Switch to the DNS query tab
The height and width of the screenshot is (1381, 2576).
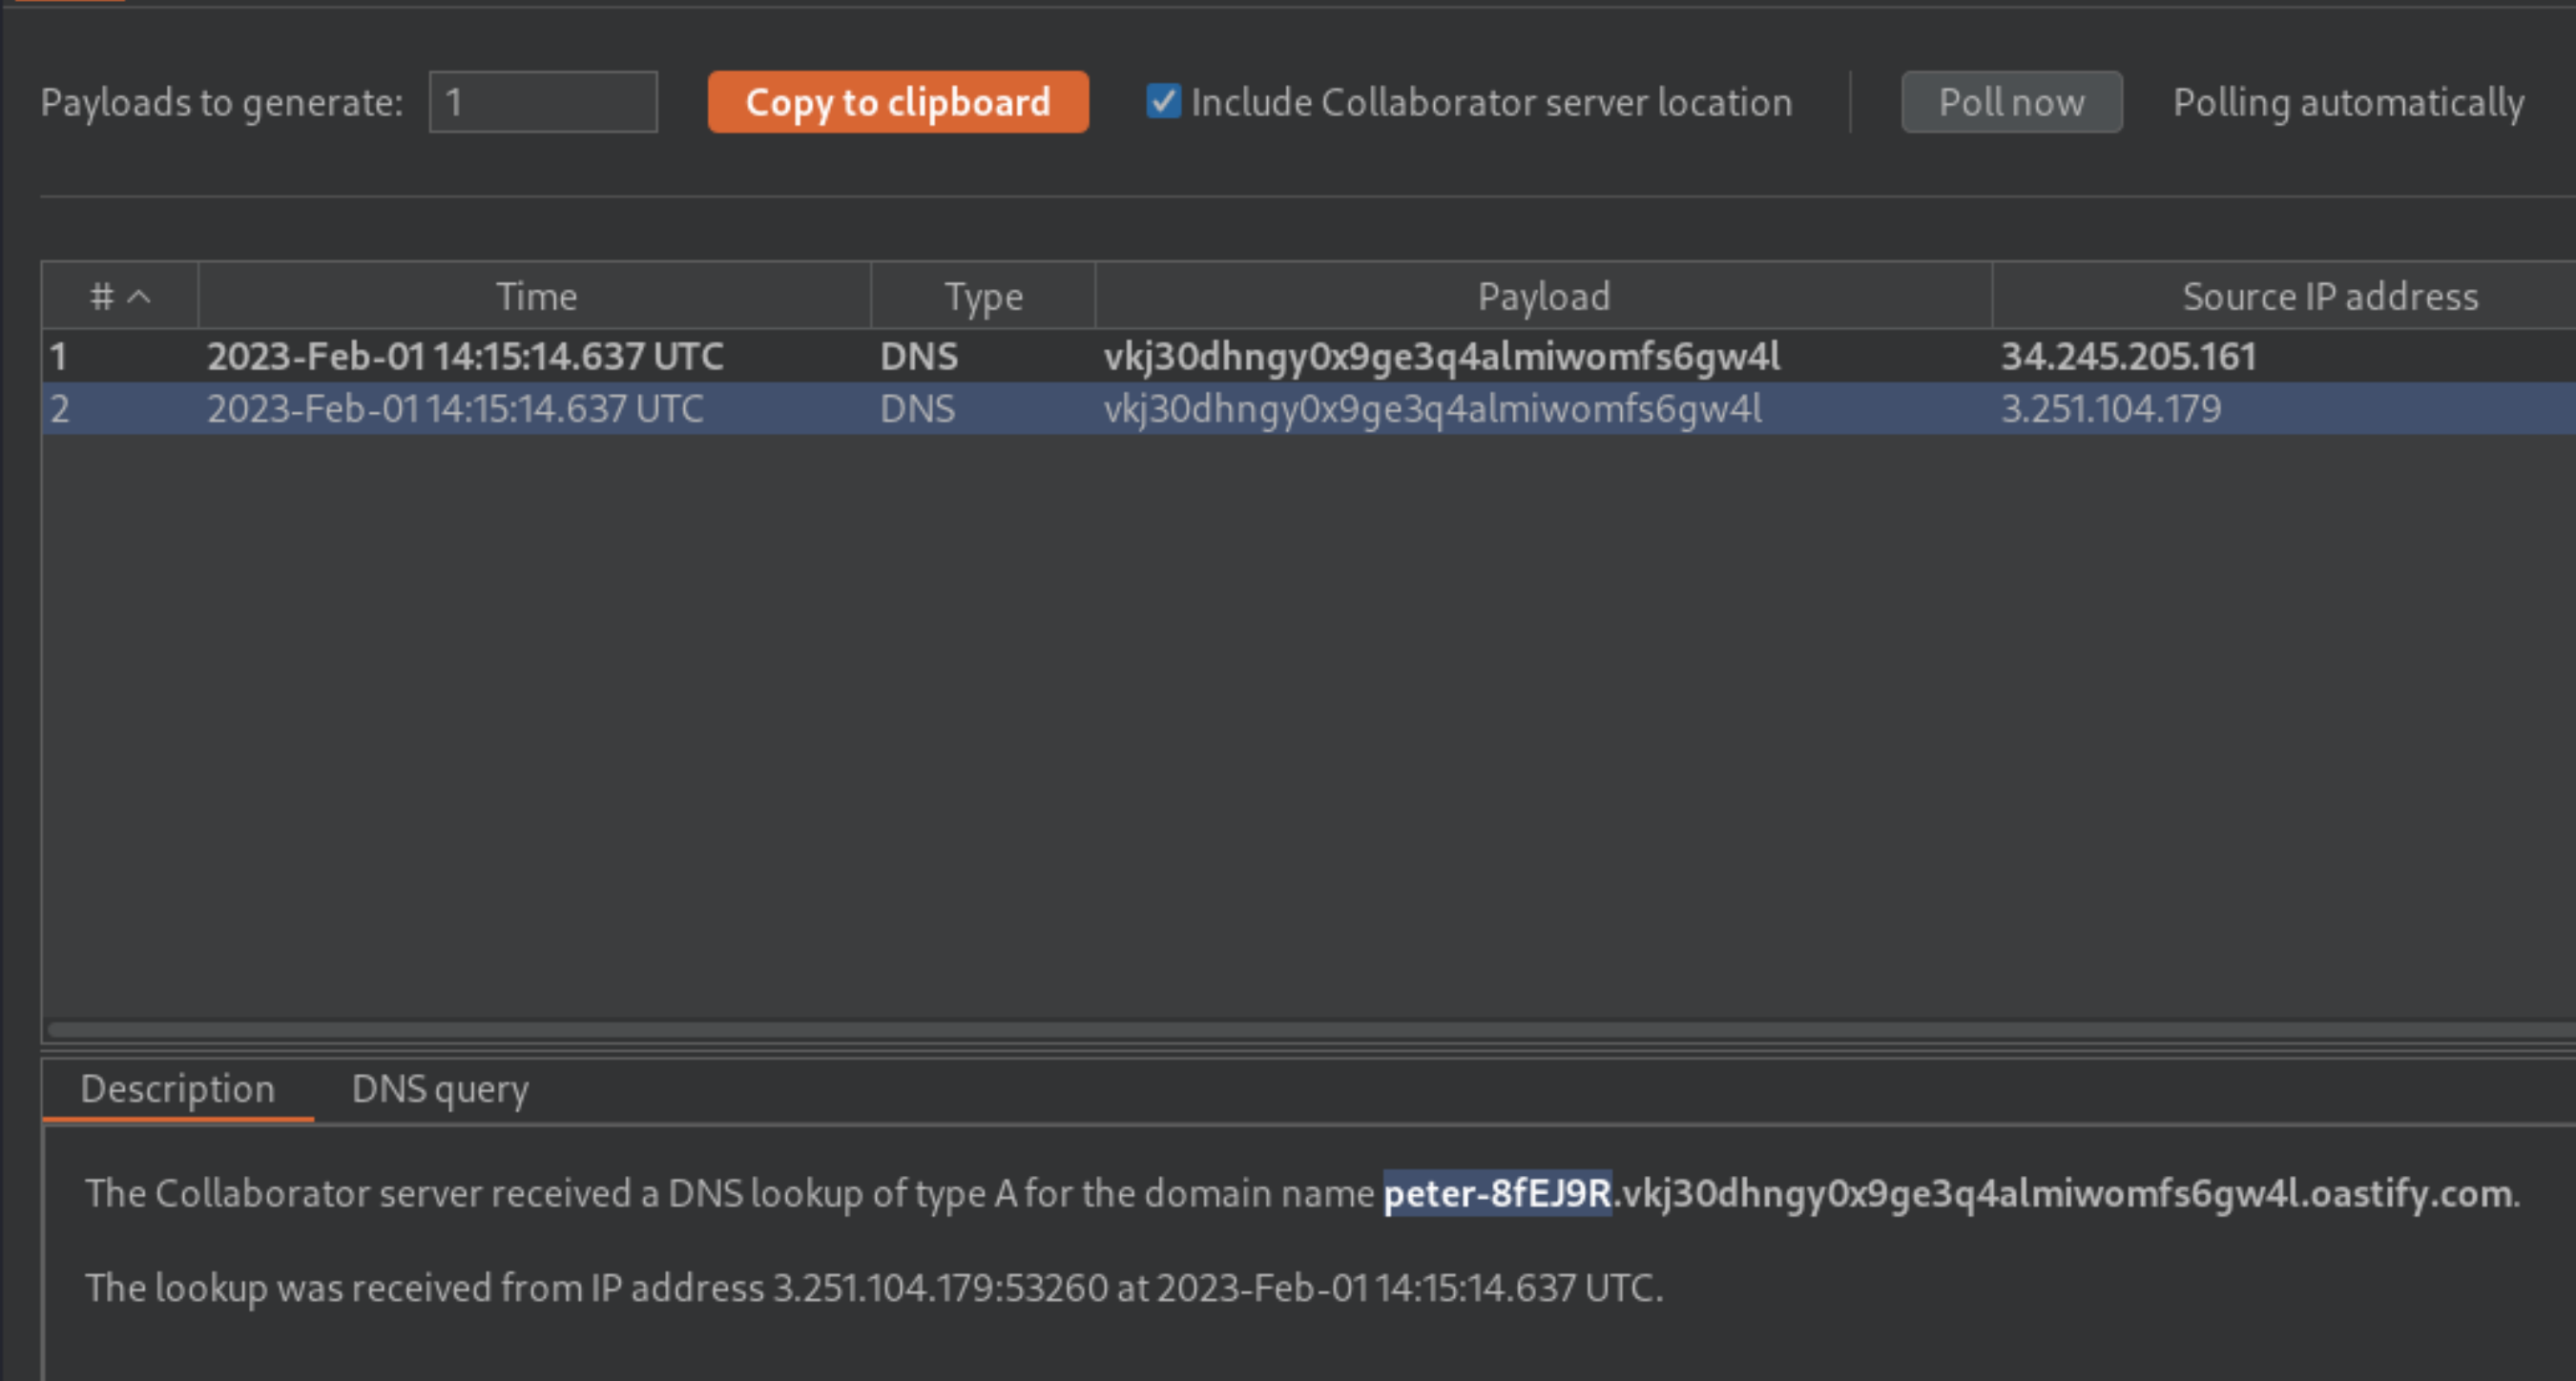440,1089
